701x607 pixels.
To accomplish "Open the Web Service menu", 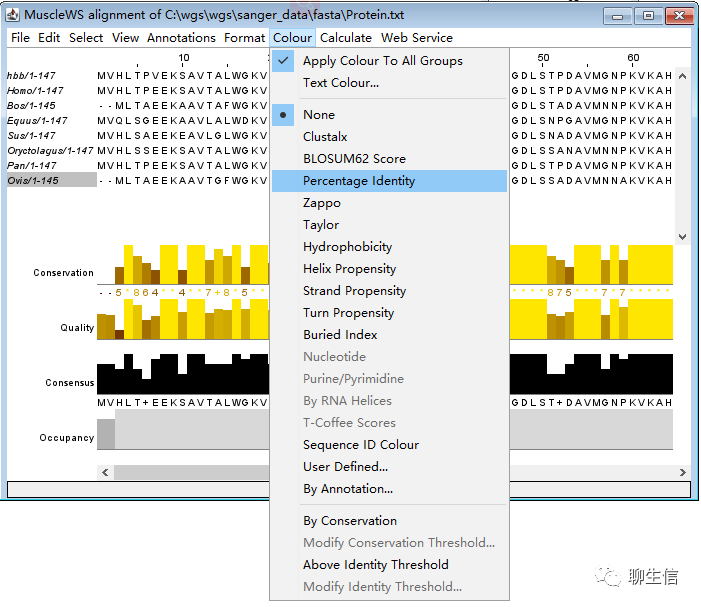I will click(x=417, y=38).
